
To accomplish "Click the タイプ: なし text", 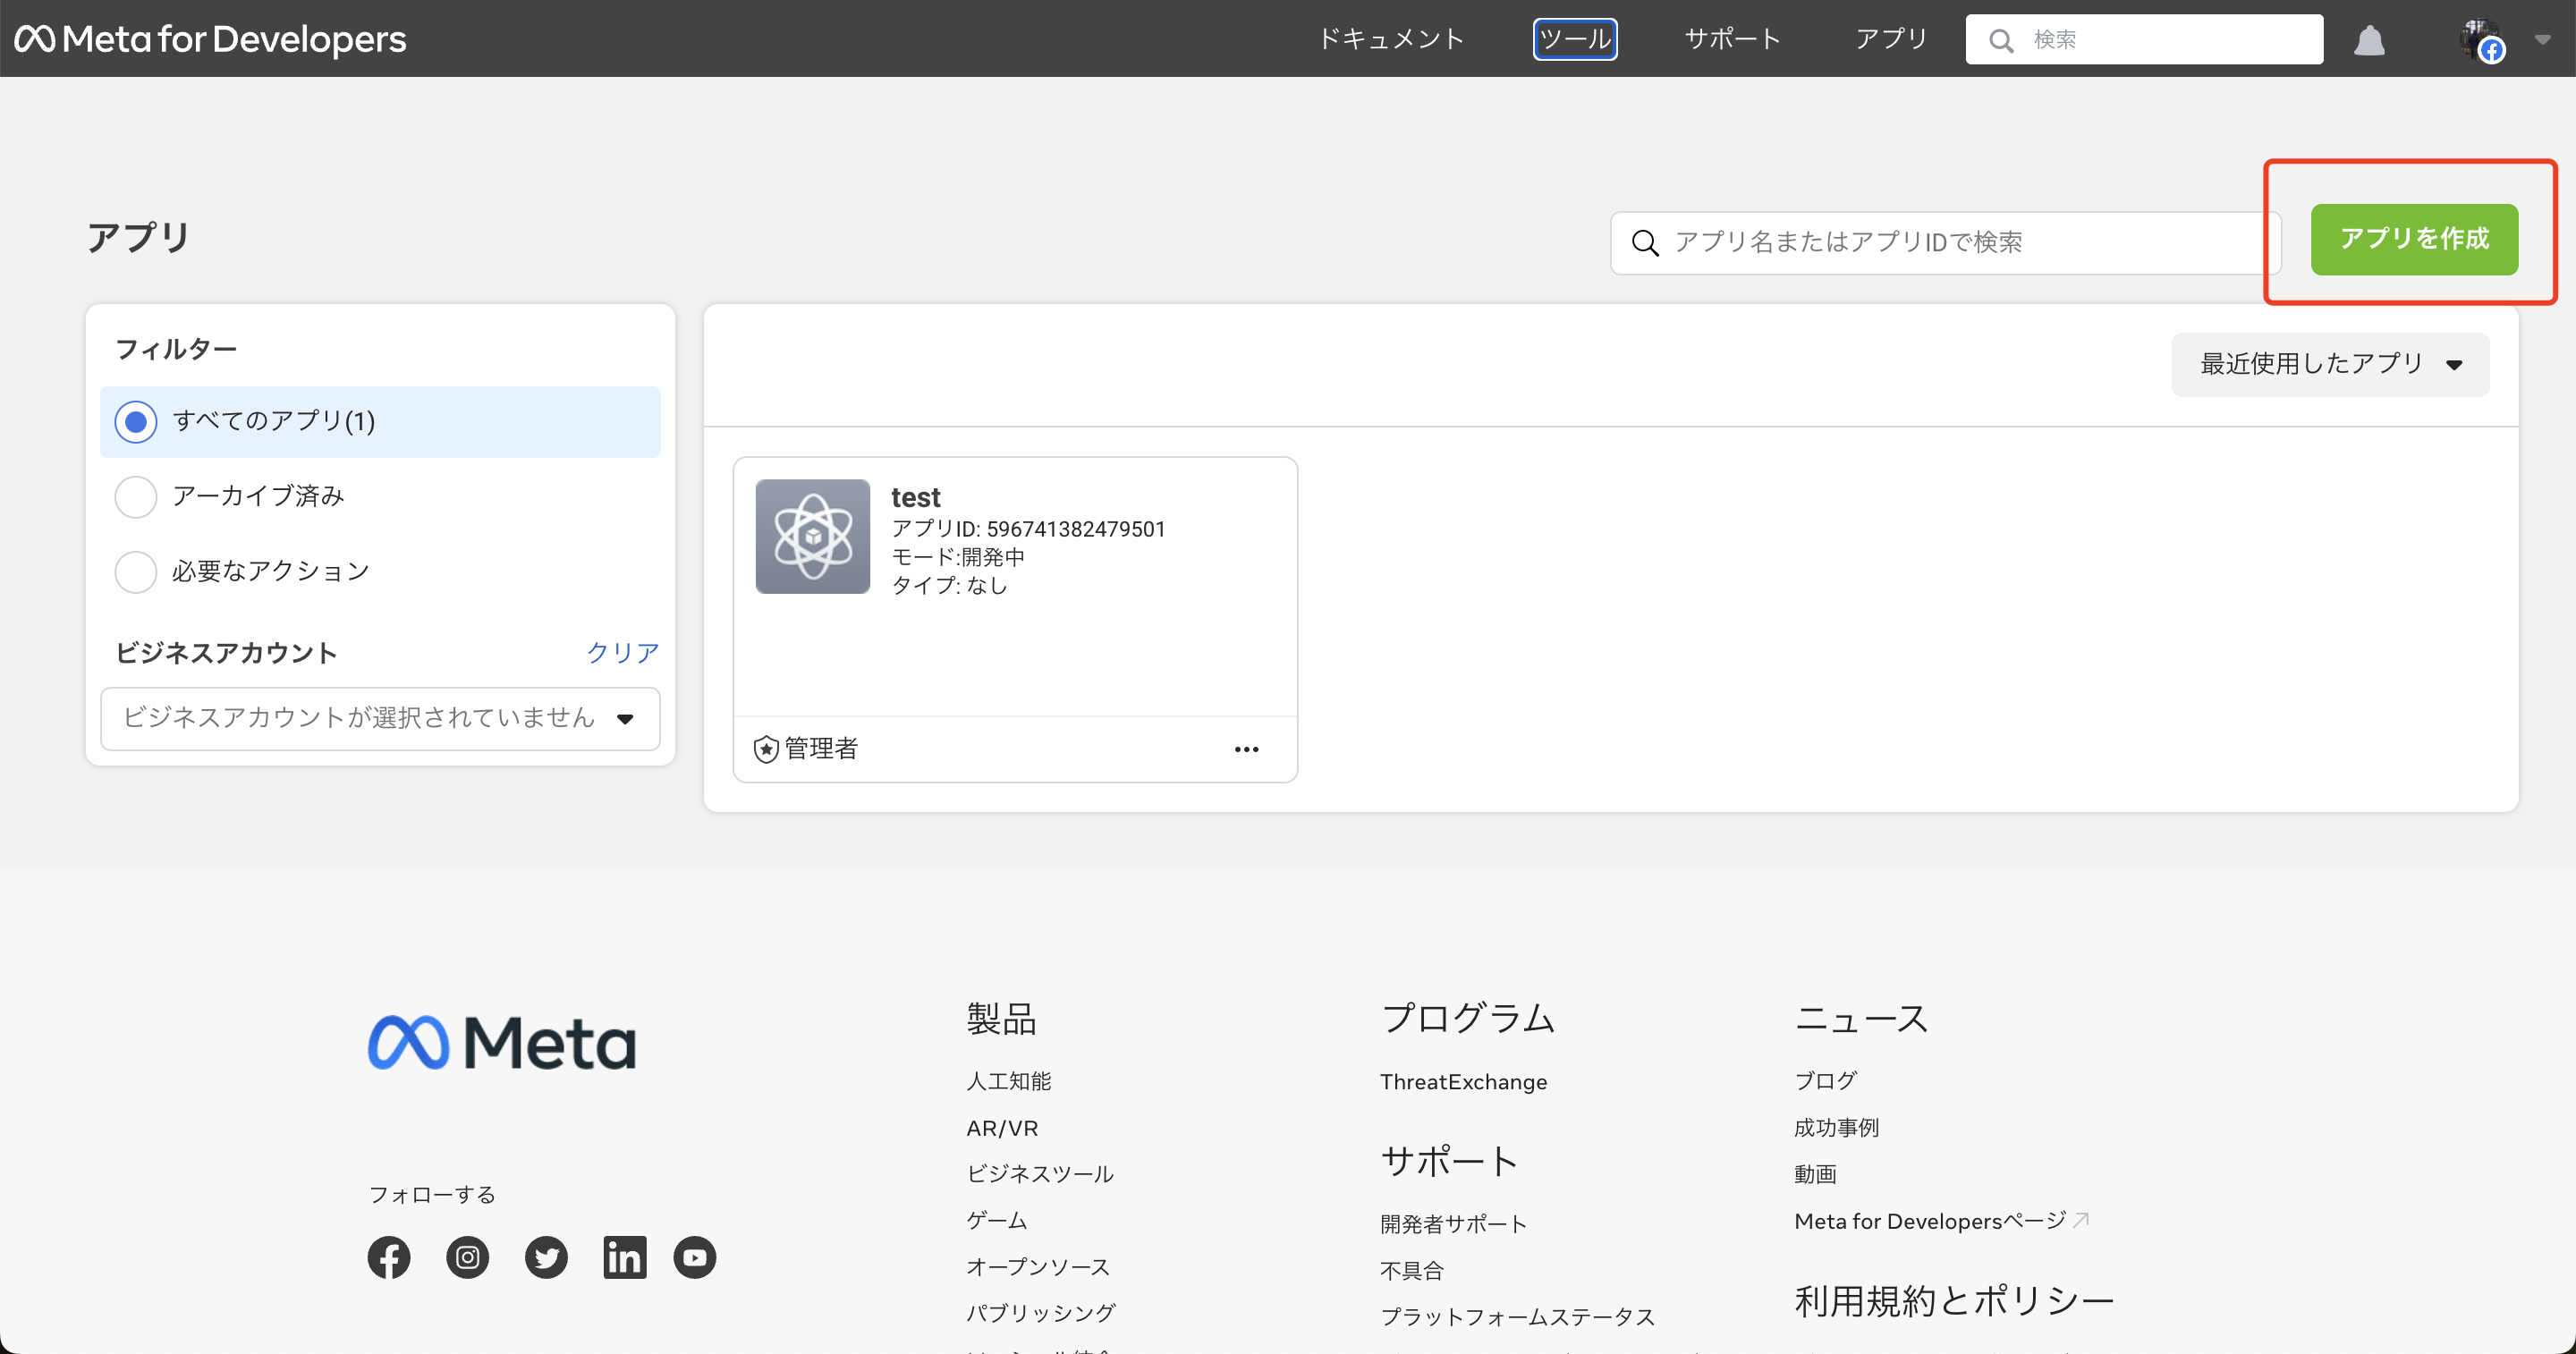I will point(948,585).
